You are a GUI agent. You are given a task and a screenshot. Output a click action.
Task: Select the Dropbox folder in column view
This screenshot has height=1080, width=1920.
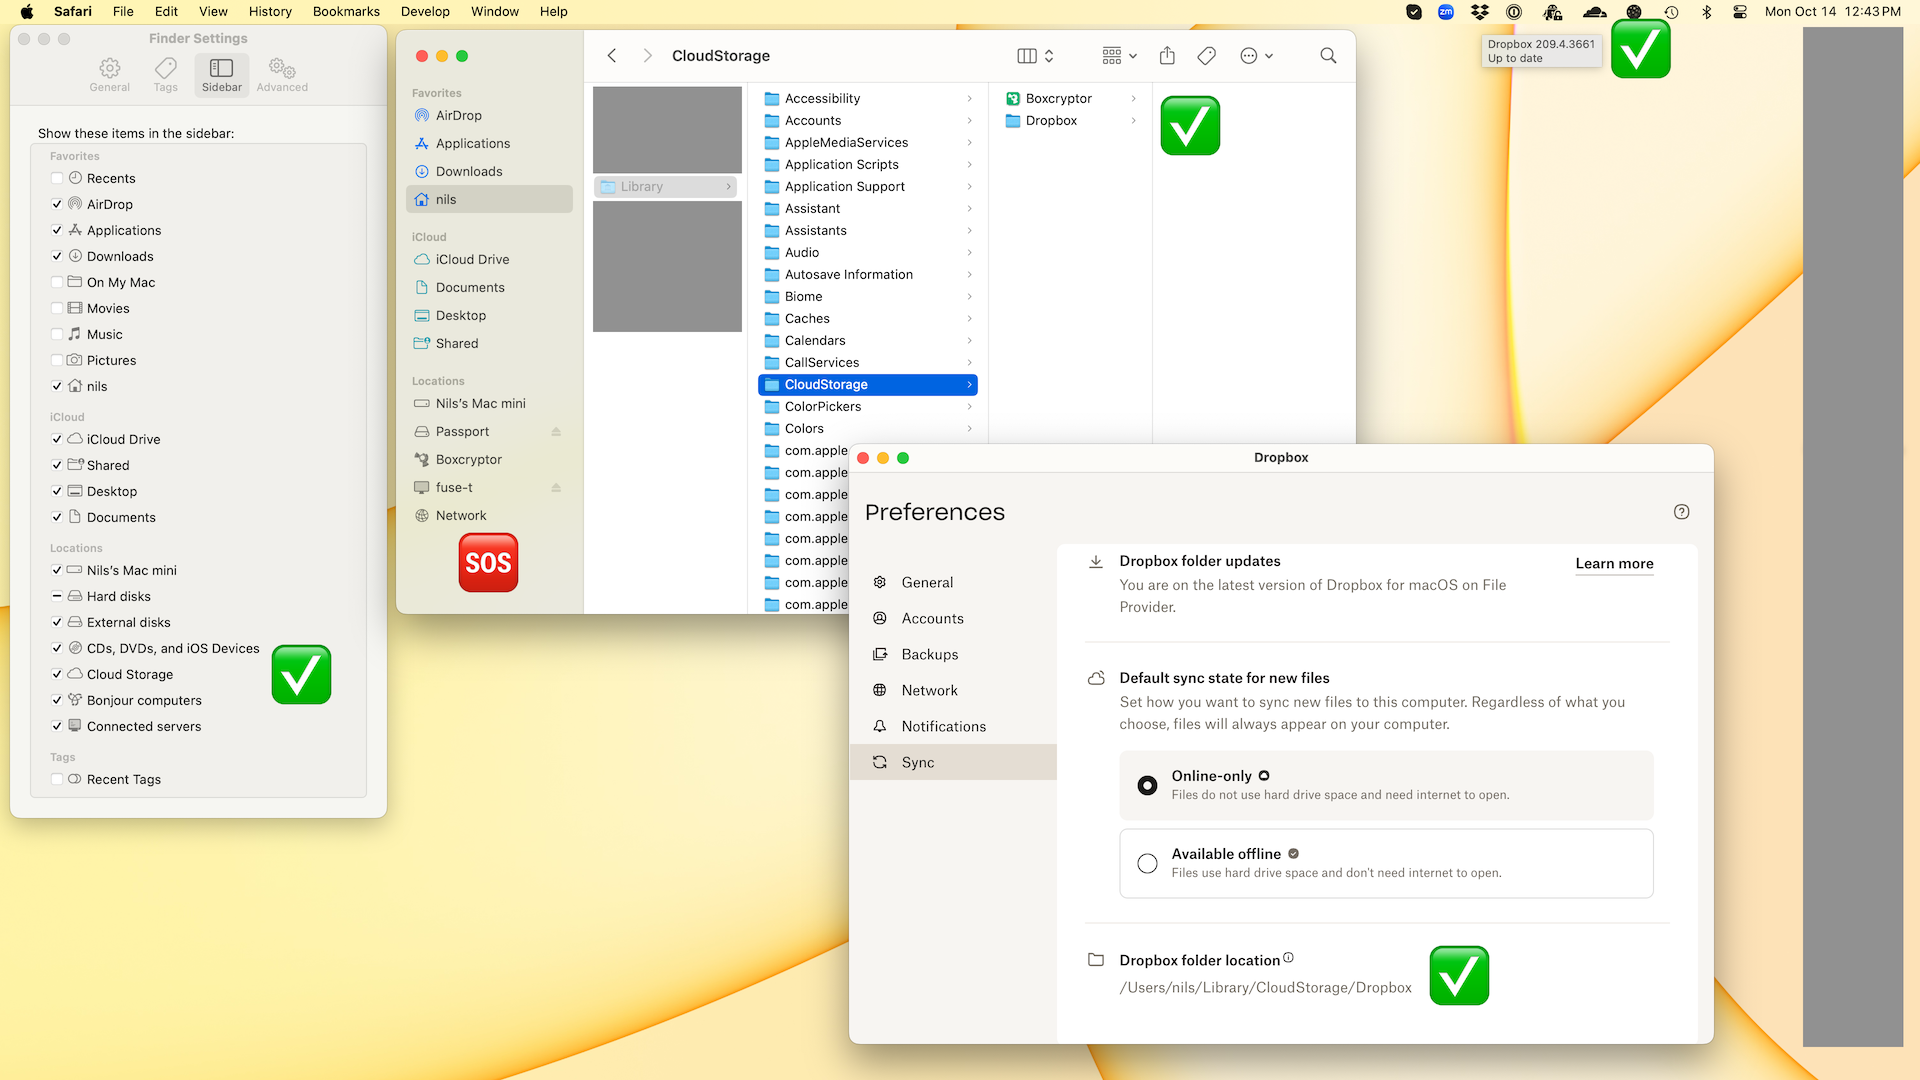1051,120
